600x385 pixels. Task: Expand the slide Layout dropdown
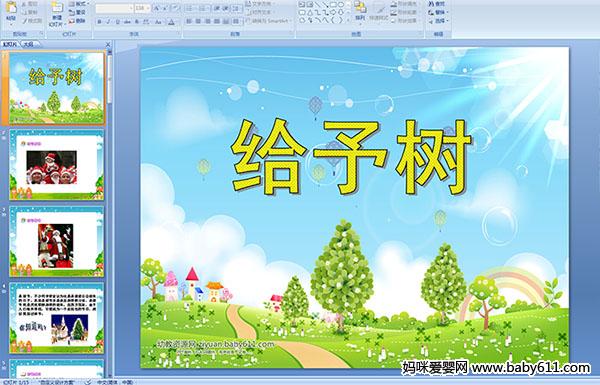[79, 4]
